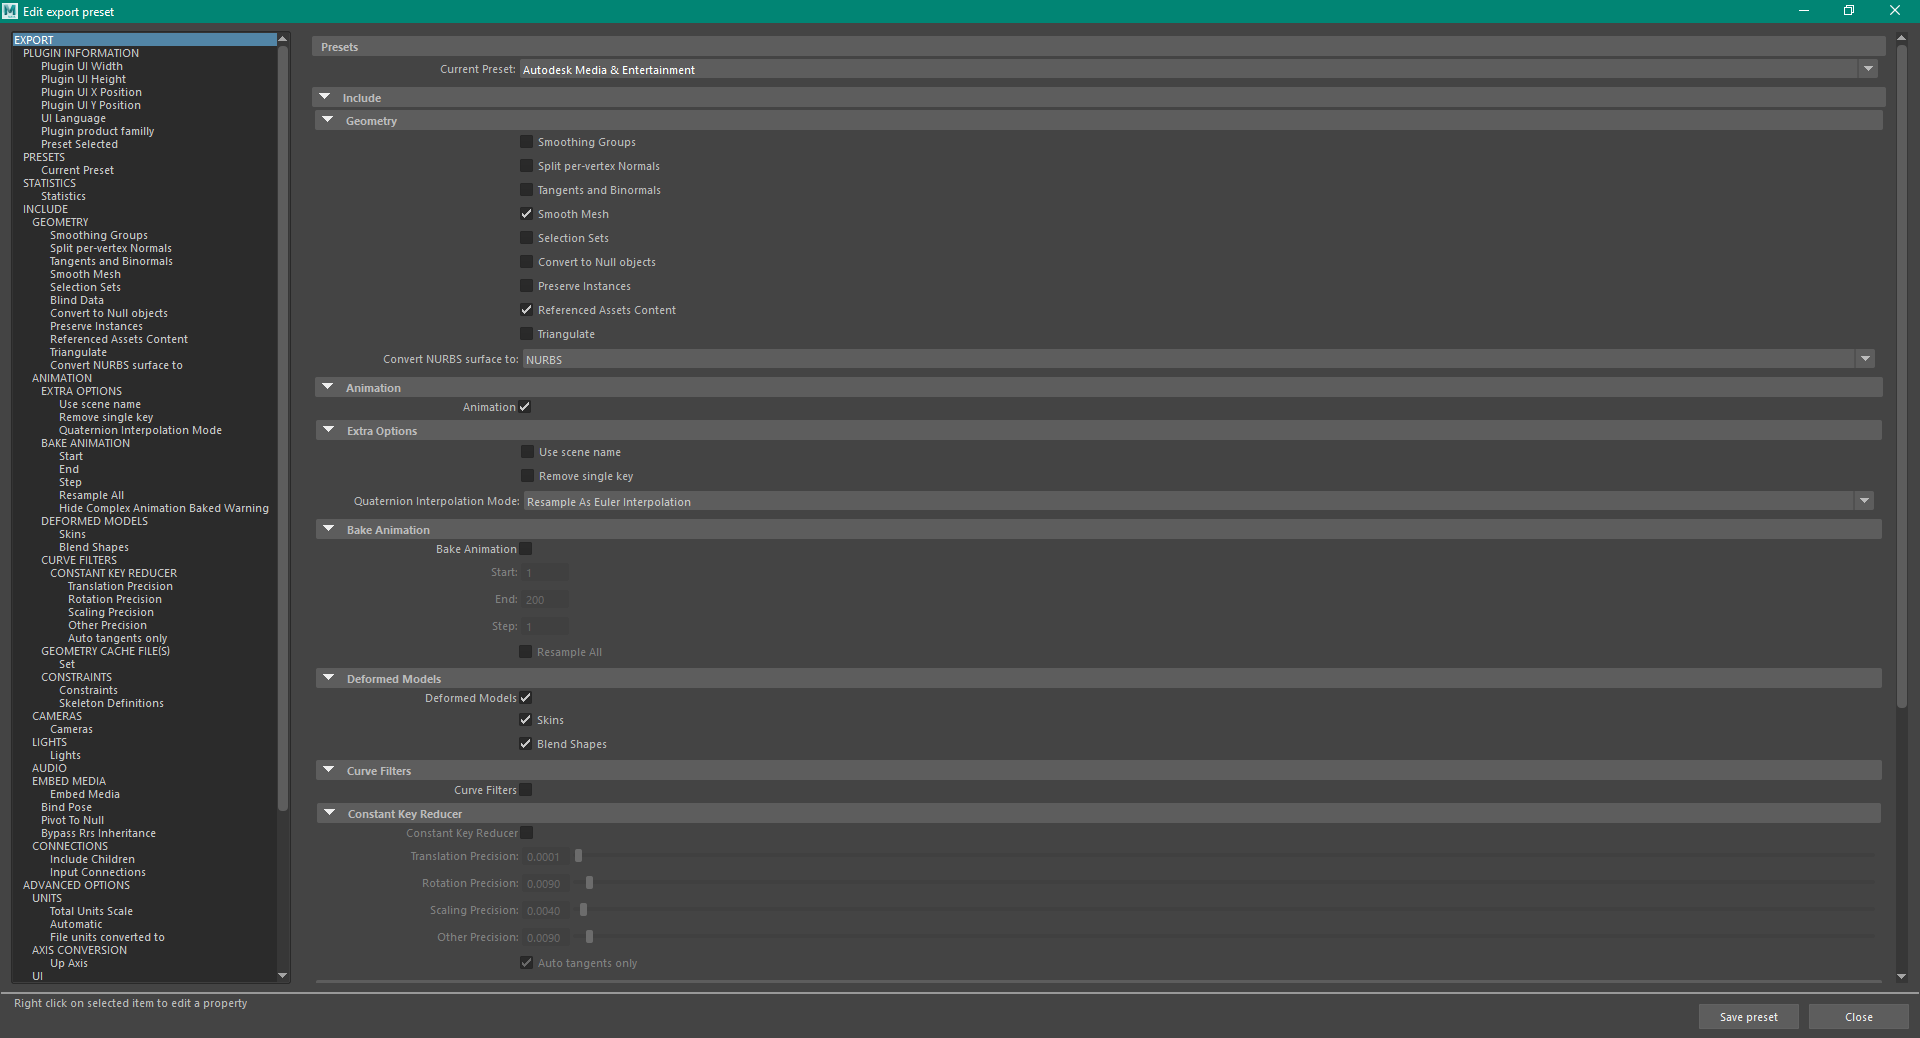Screen dimensions: 1920x1038
Task: Adjust the Rotation Precision slider
Action: tap(588, 883)
